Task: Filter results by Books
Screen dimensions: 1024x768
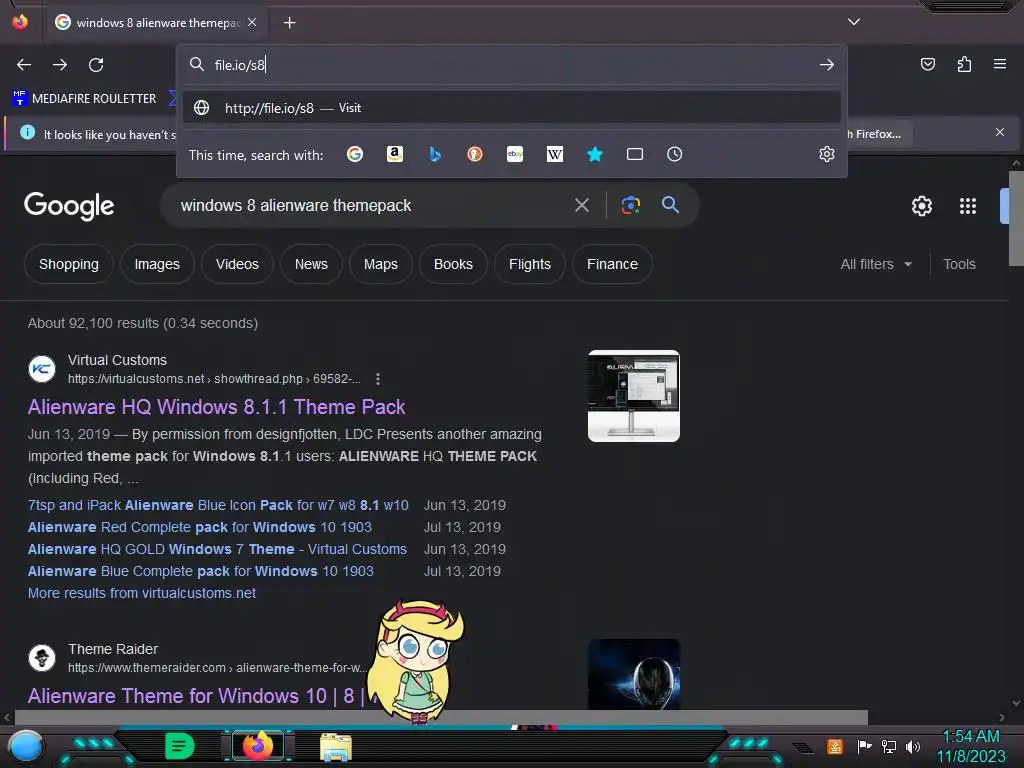Action: click(x=453, y=264)
